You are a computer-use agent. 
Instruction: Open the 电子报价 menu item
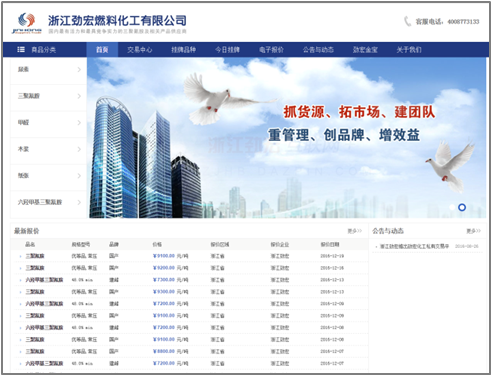[x=271, y=50]
